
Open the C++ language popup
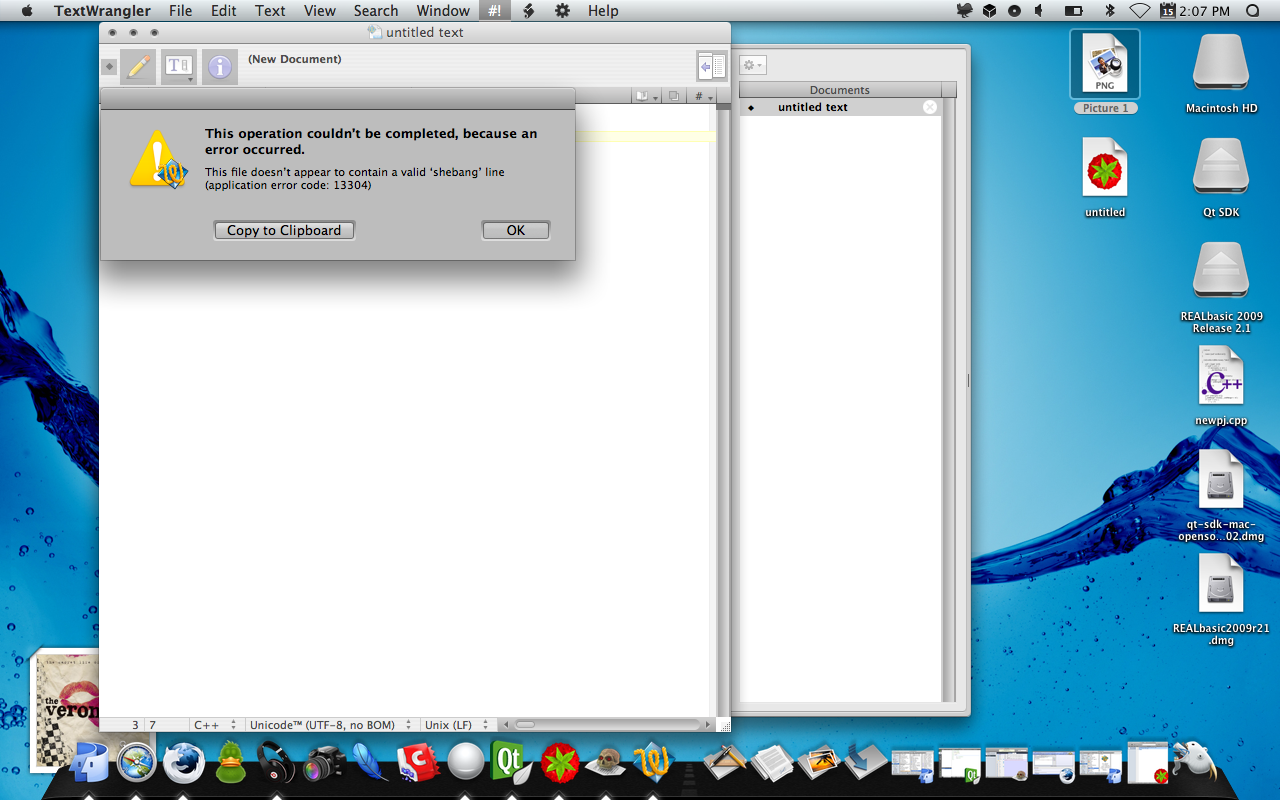point(216,724)
